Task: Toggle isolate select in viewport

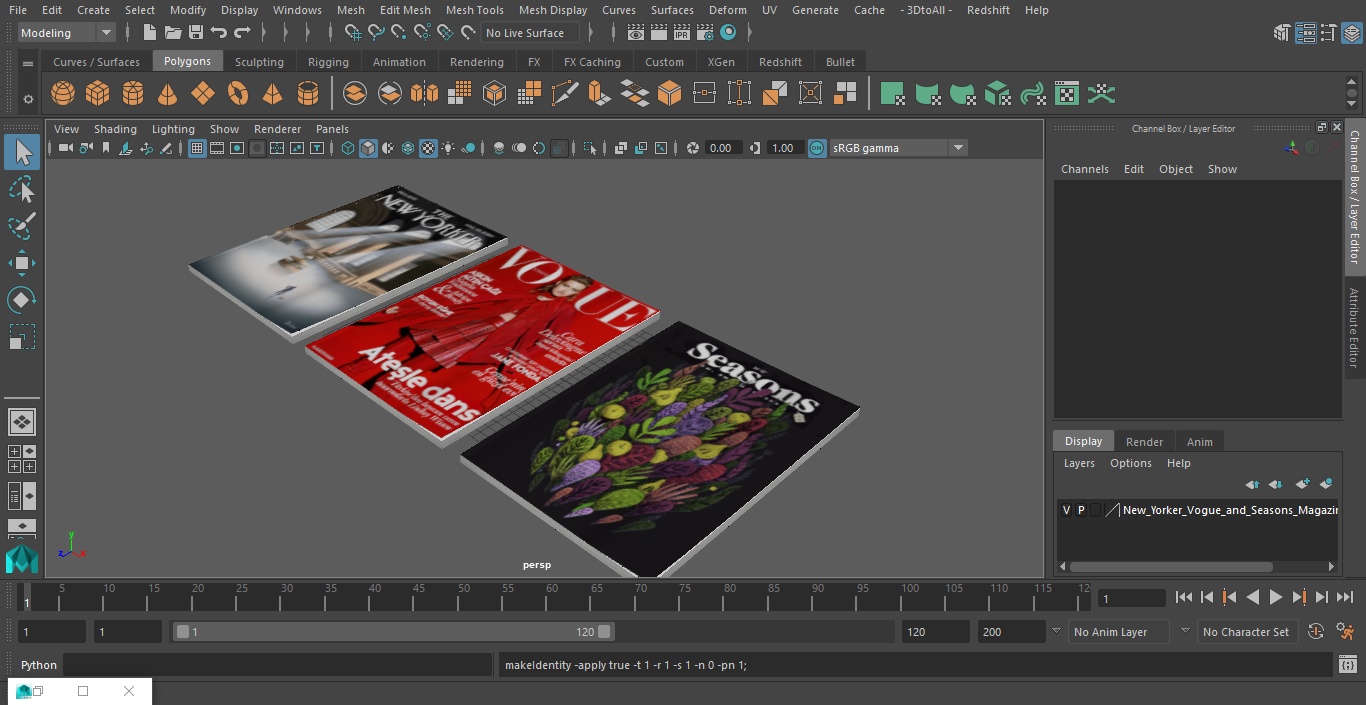Action: tap(590, 148)
